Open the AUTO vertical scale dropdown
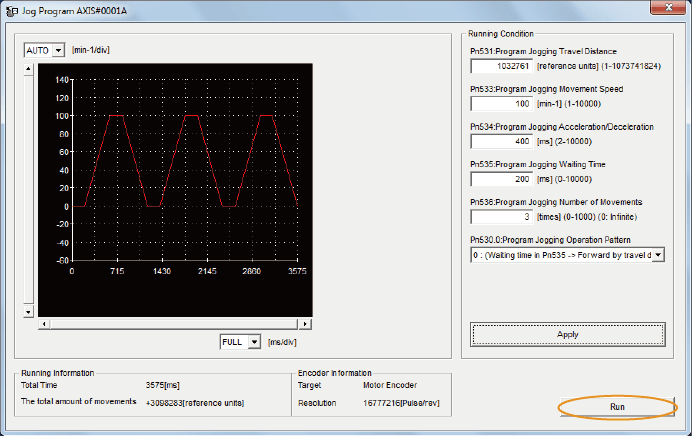This screenshot has height=436, width=692. tap(58, 50)
